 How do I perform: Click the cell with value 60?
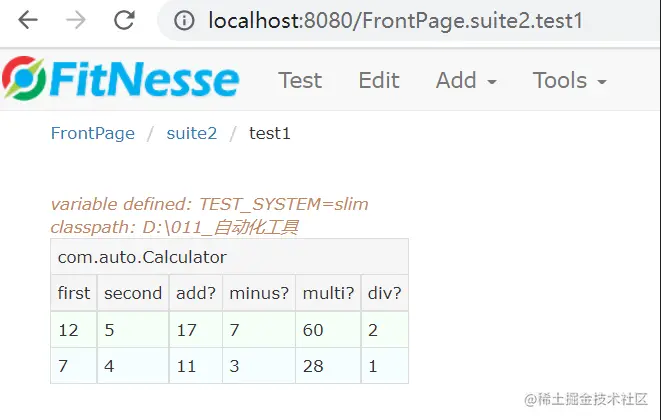click(x=328, y=330)
